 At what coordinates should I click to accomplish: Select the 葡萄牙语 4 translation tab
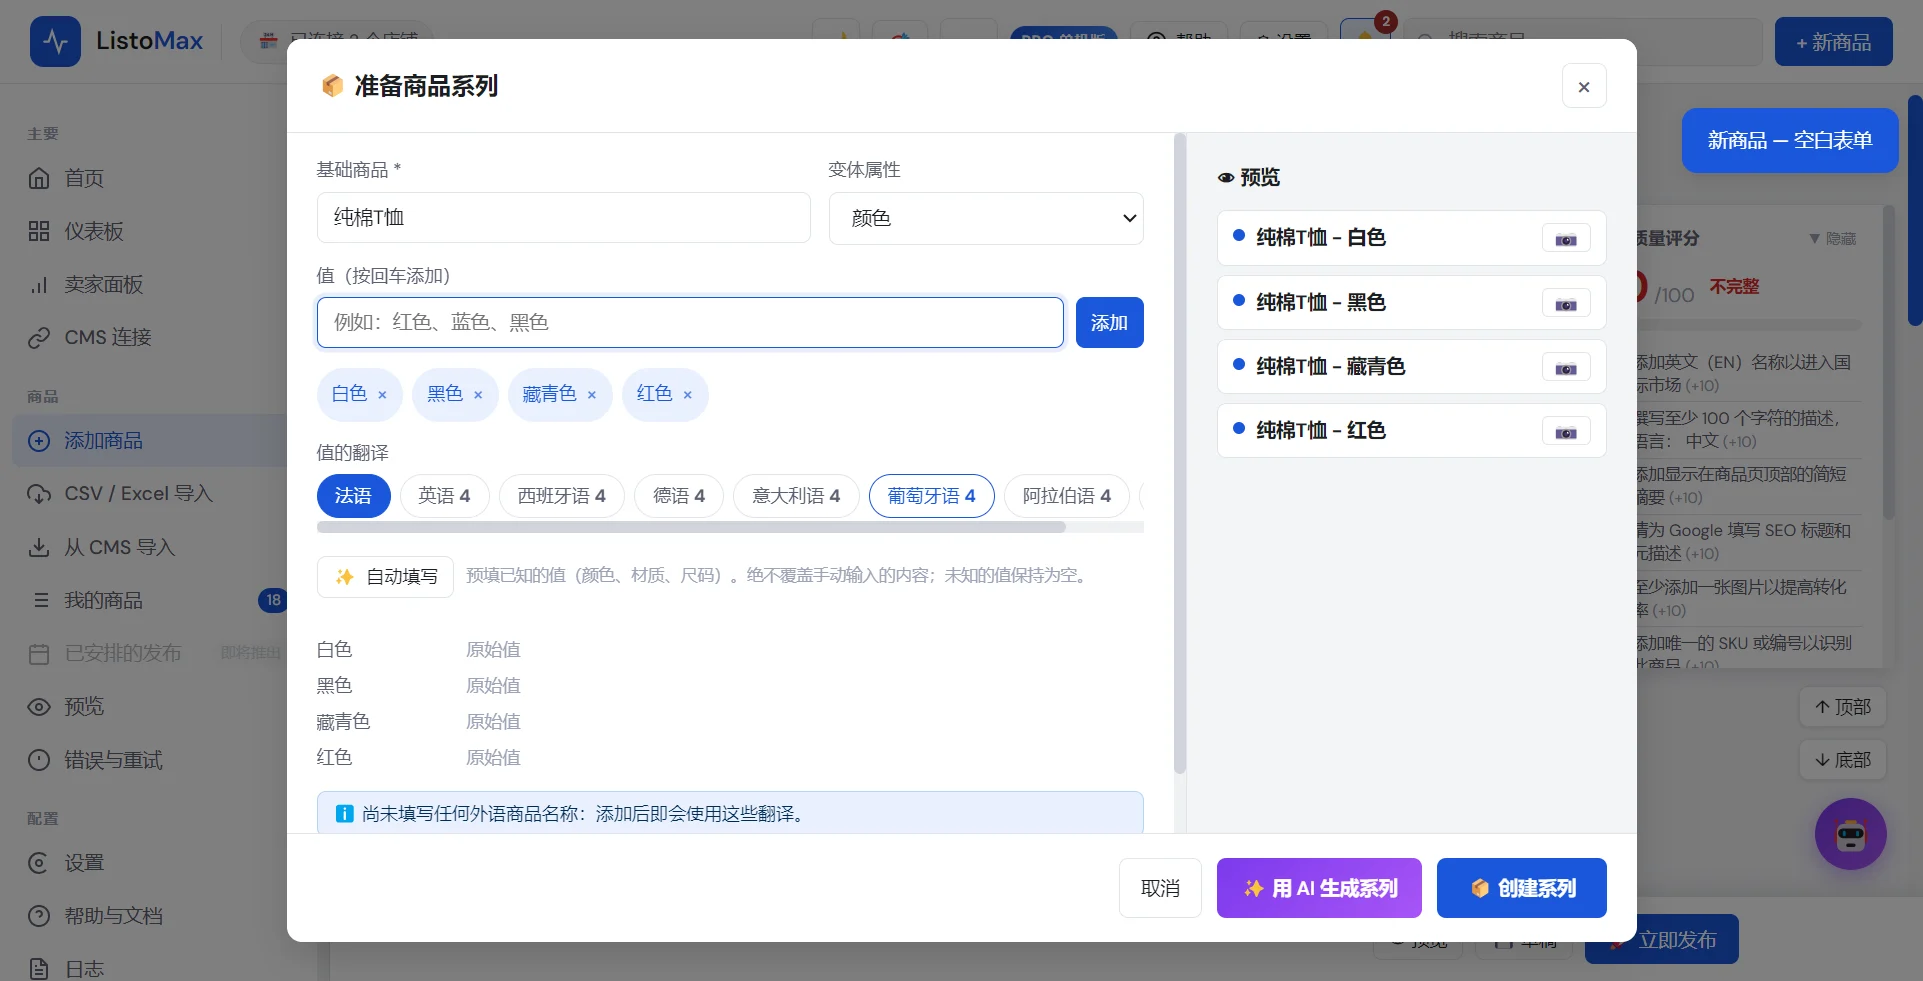pyautogui.click(x=931, y=496)
